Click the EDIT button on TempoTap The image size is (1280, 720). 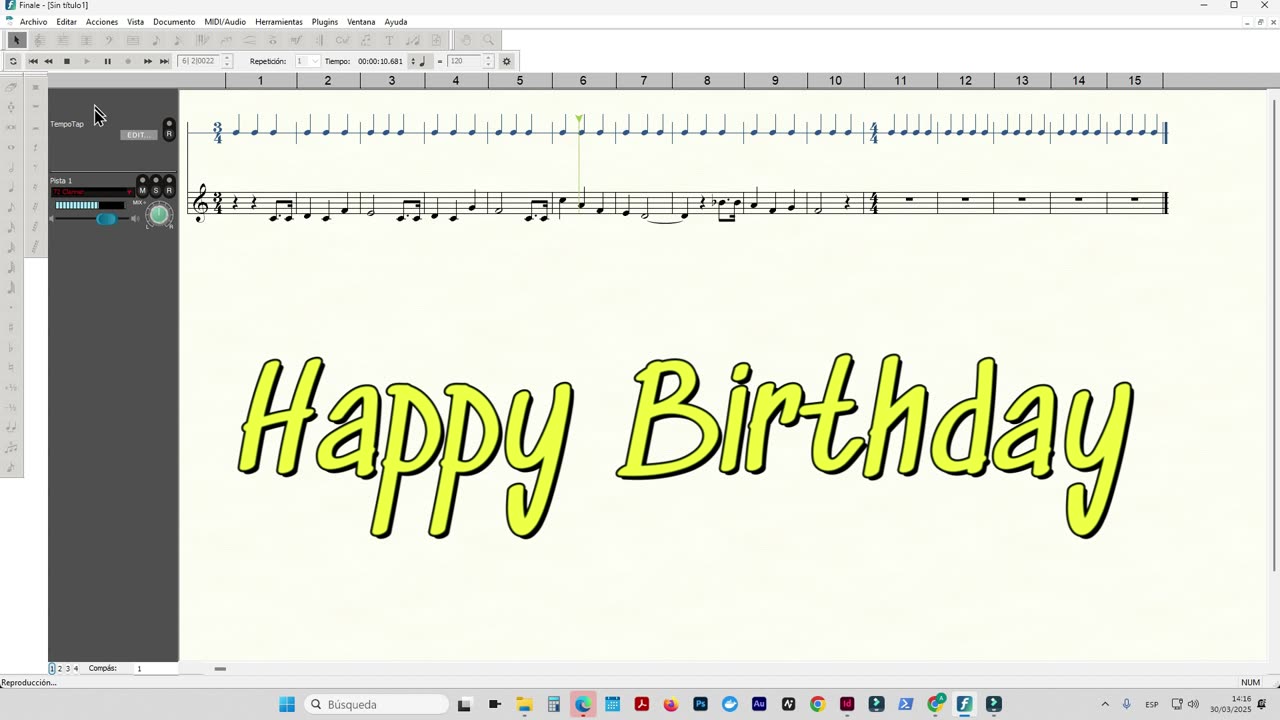137,134
